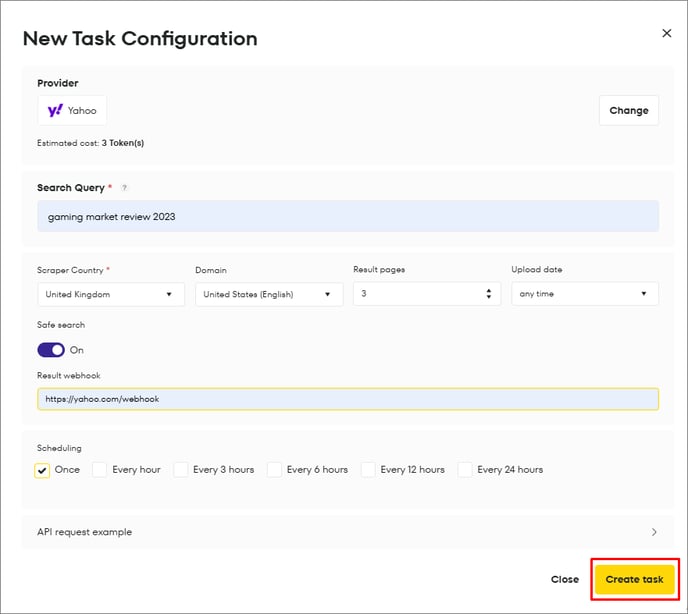Uncheck the Once scheduling checkbox
The height and width of the screenshot is (614, 688).
tap(42, 470)
